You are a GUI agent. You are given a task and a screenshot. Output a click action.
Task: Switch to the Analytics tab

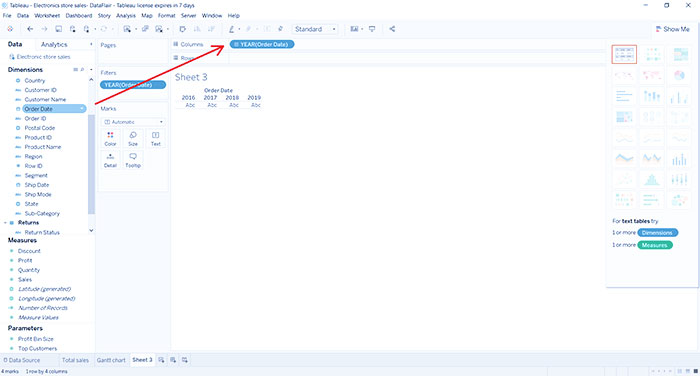[x=54, y=45]
